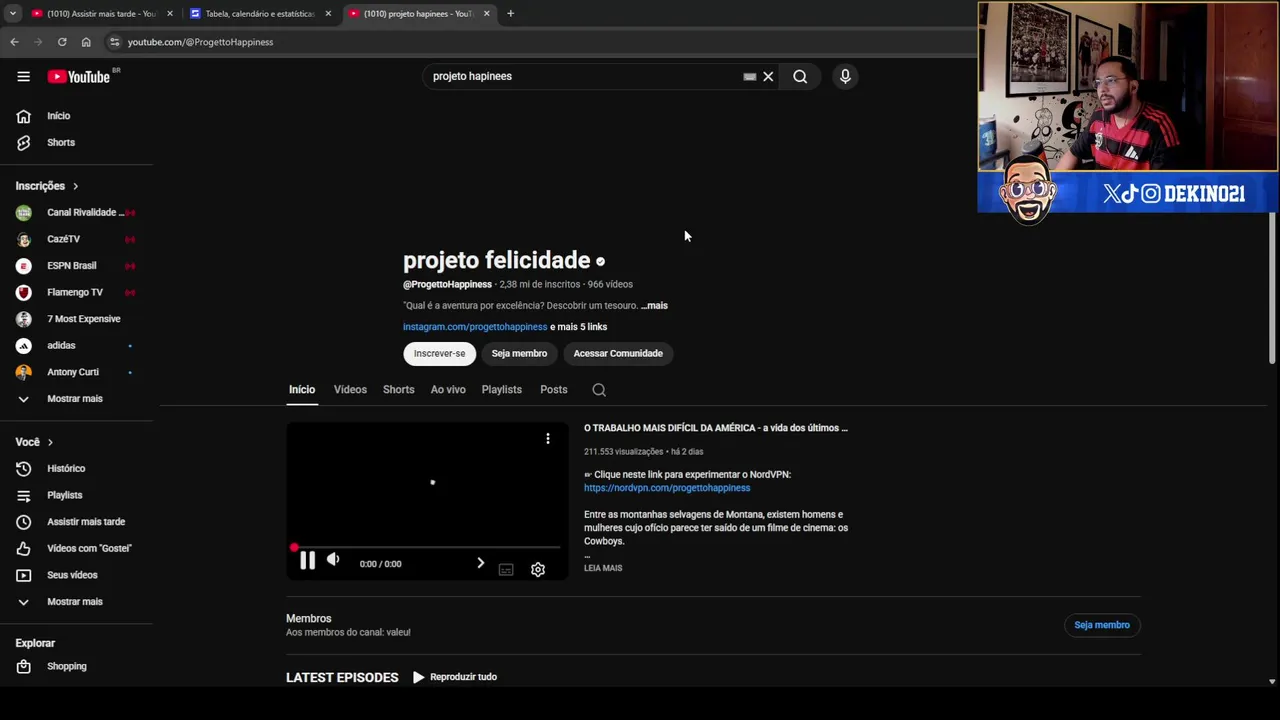Open adidas channel subscription
1280x720 pixels.
point(76,345)
